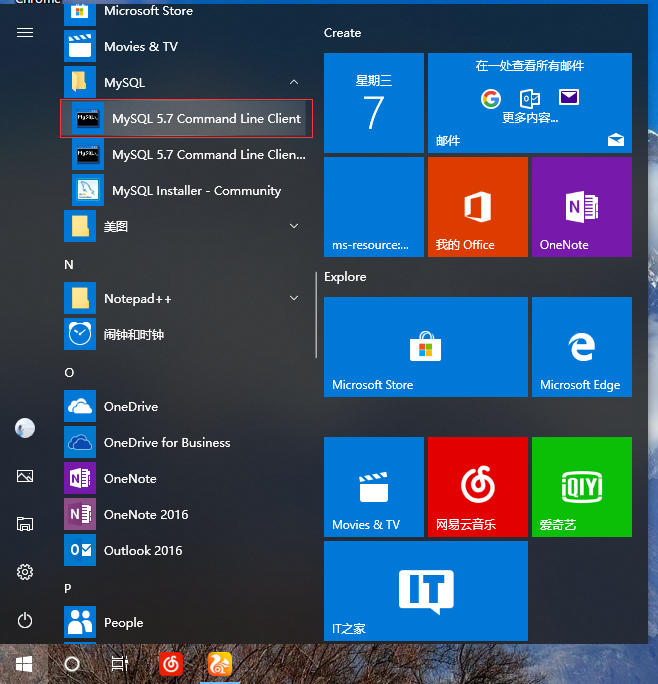Open the Microsoft Edge tile
Viewport: 658px width, 684px height.
pyautogui.click(x=581, y=347)
